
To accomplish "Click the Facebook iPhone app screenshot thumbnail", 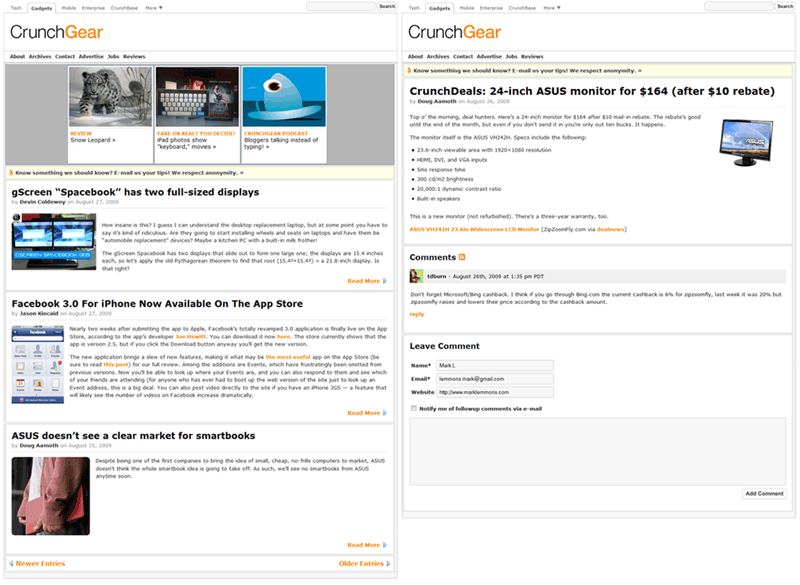I will click(38, 365).
